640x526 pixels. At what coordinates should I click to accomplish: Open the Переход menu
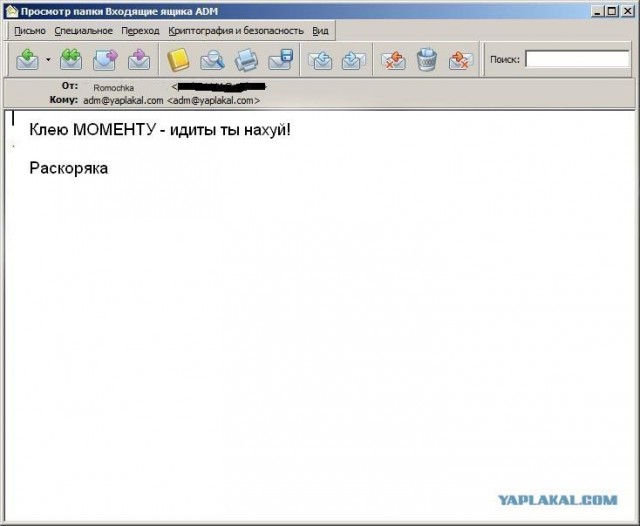coord(140,31)
